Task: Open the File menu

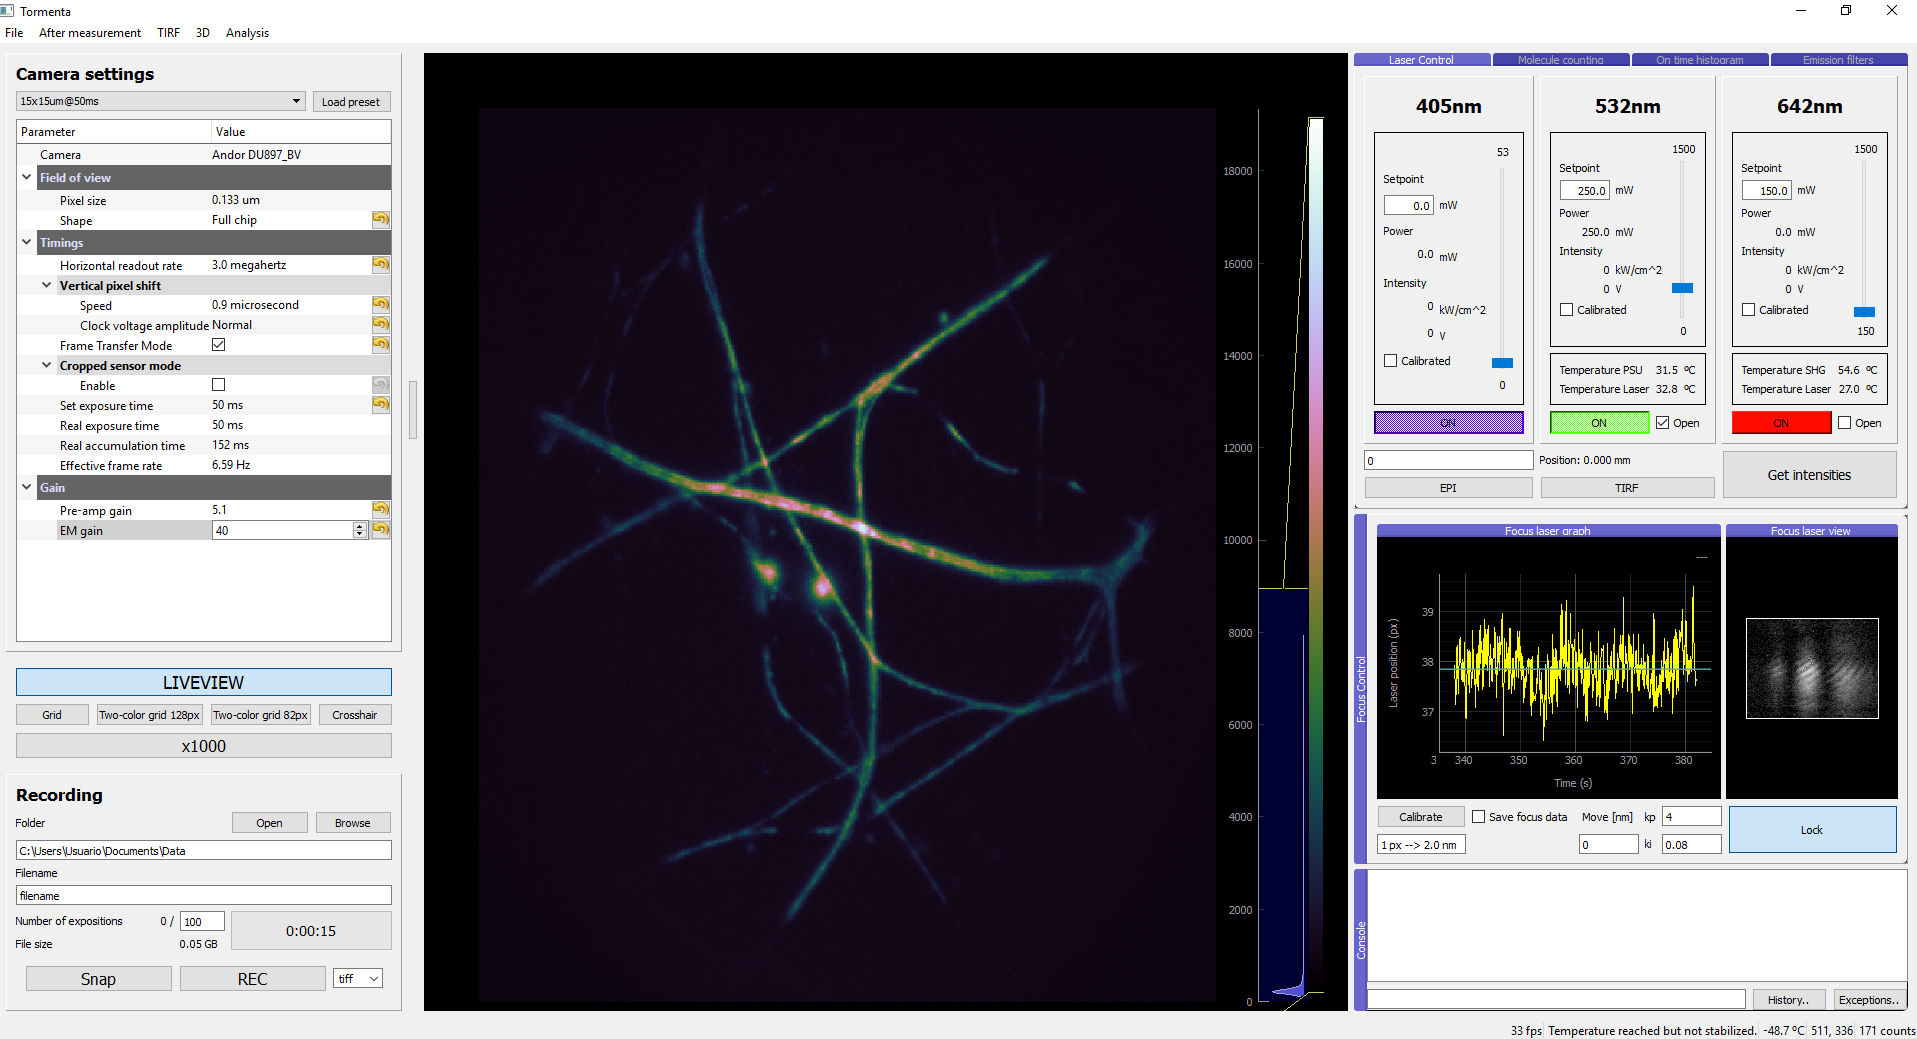Action: [x=14, y=33]
